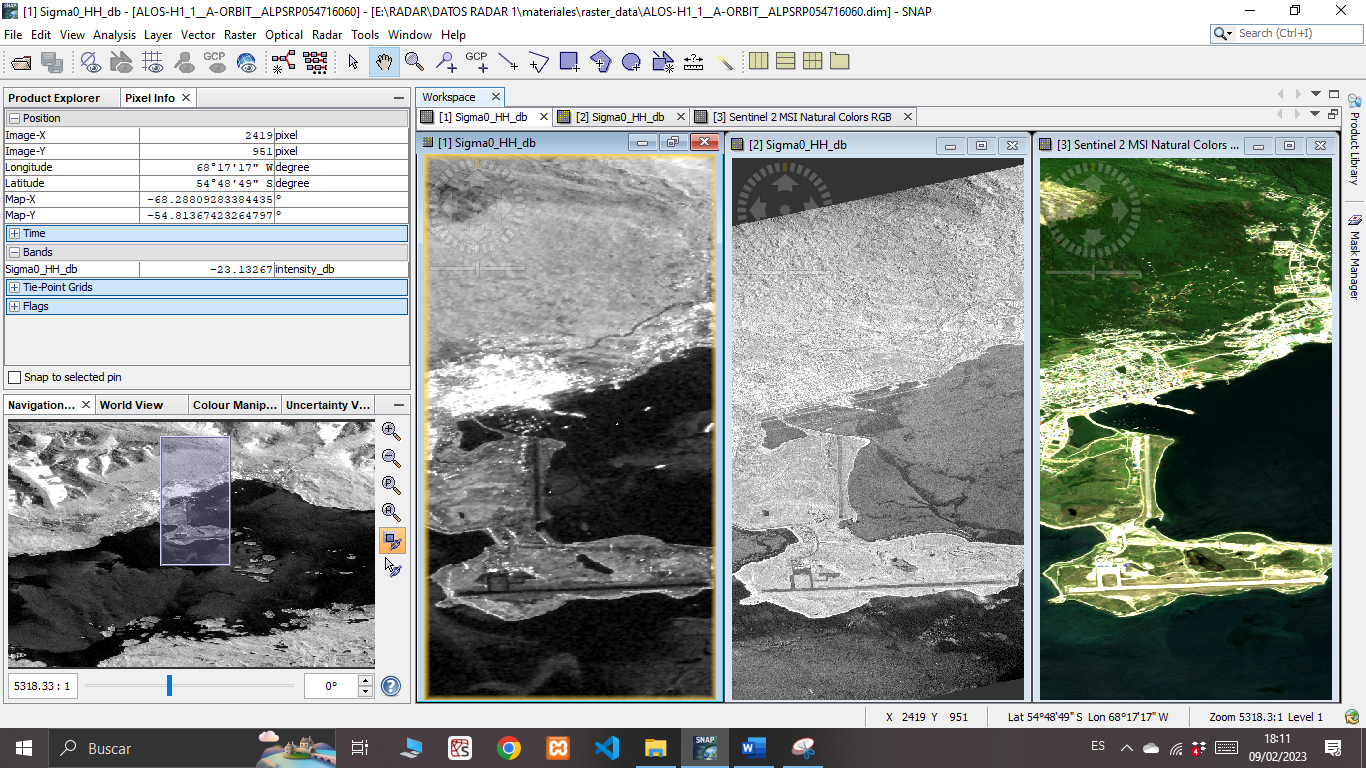Image resolution: width=1366 pixels, height=768 pixels.
Task: Select the Panning hand tool
Action: click(384, 62)
